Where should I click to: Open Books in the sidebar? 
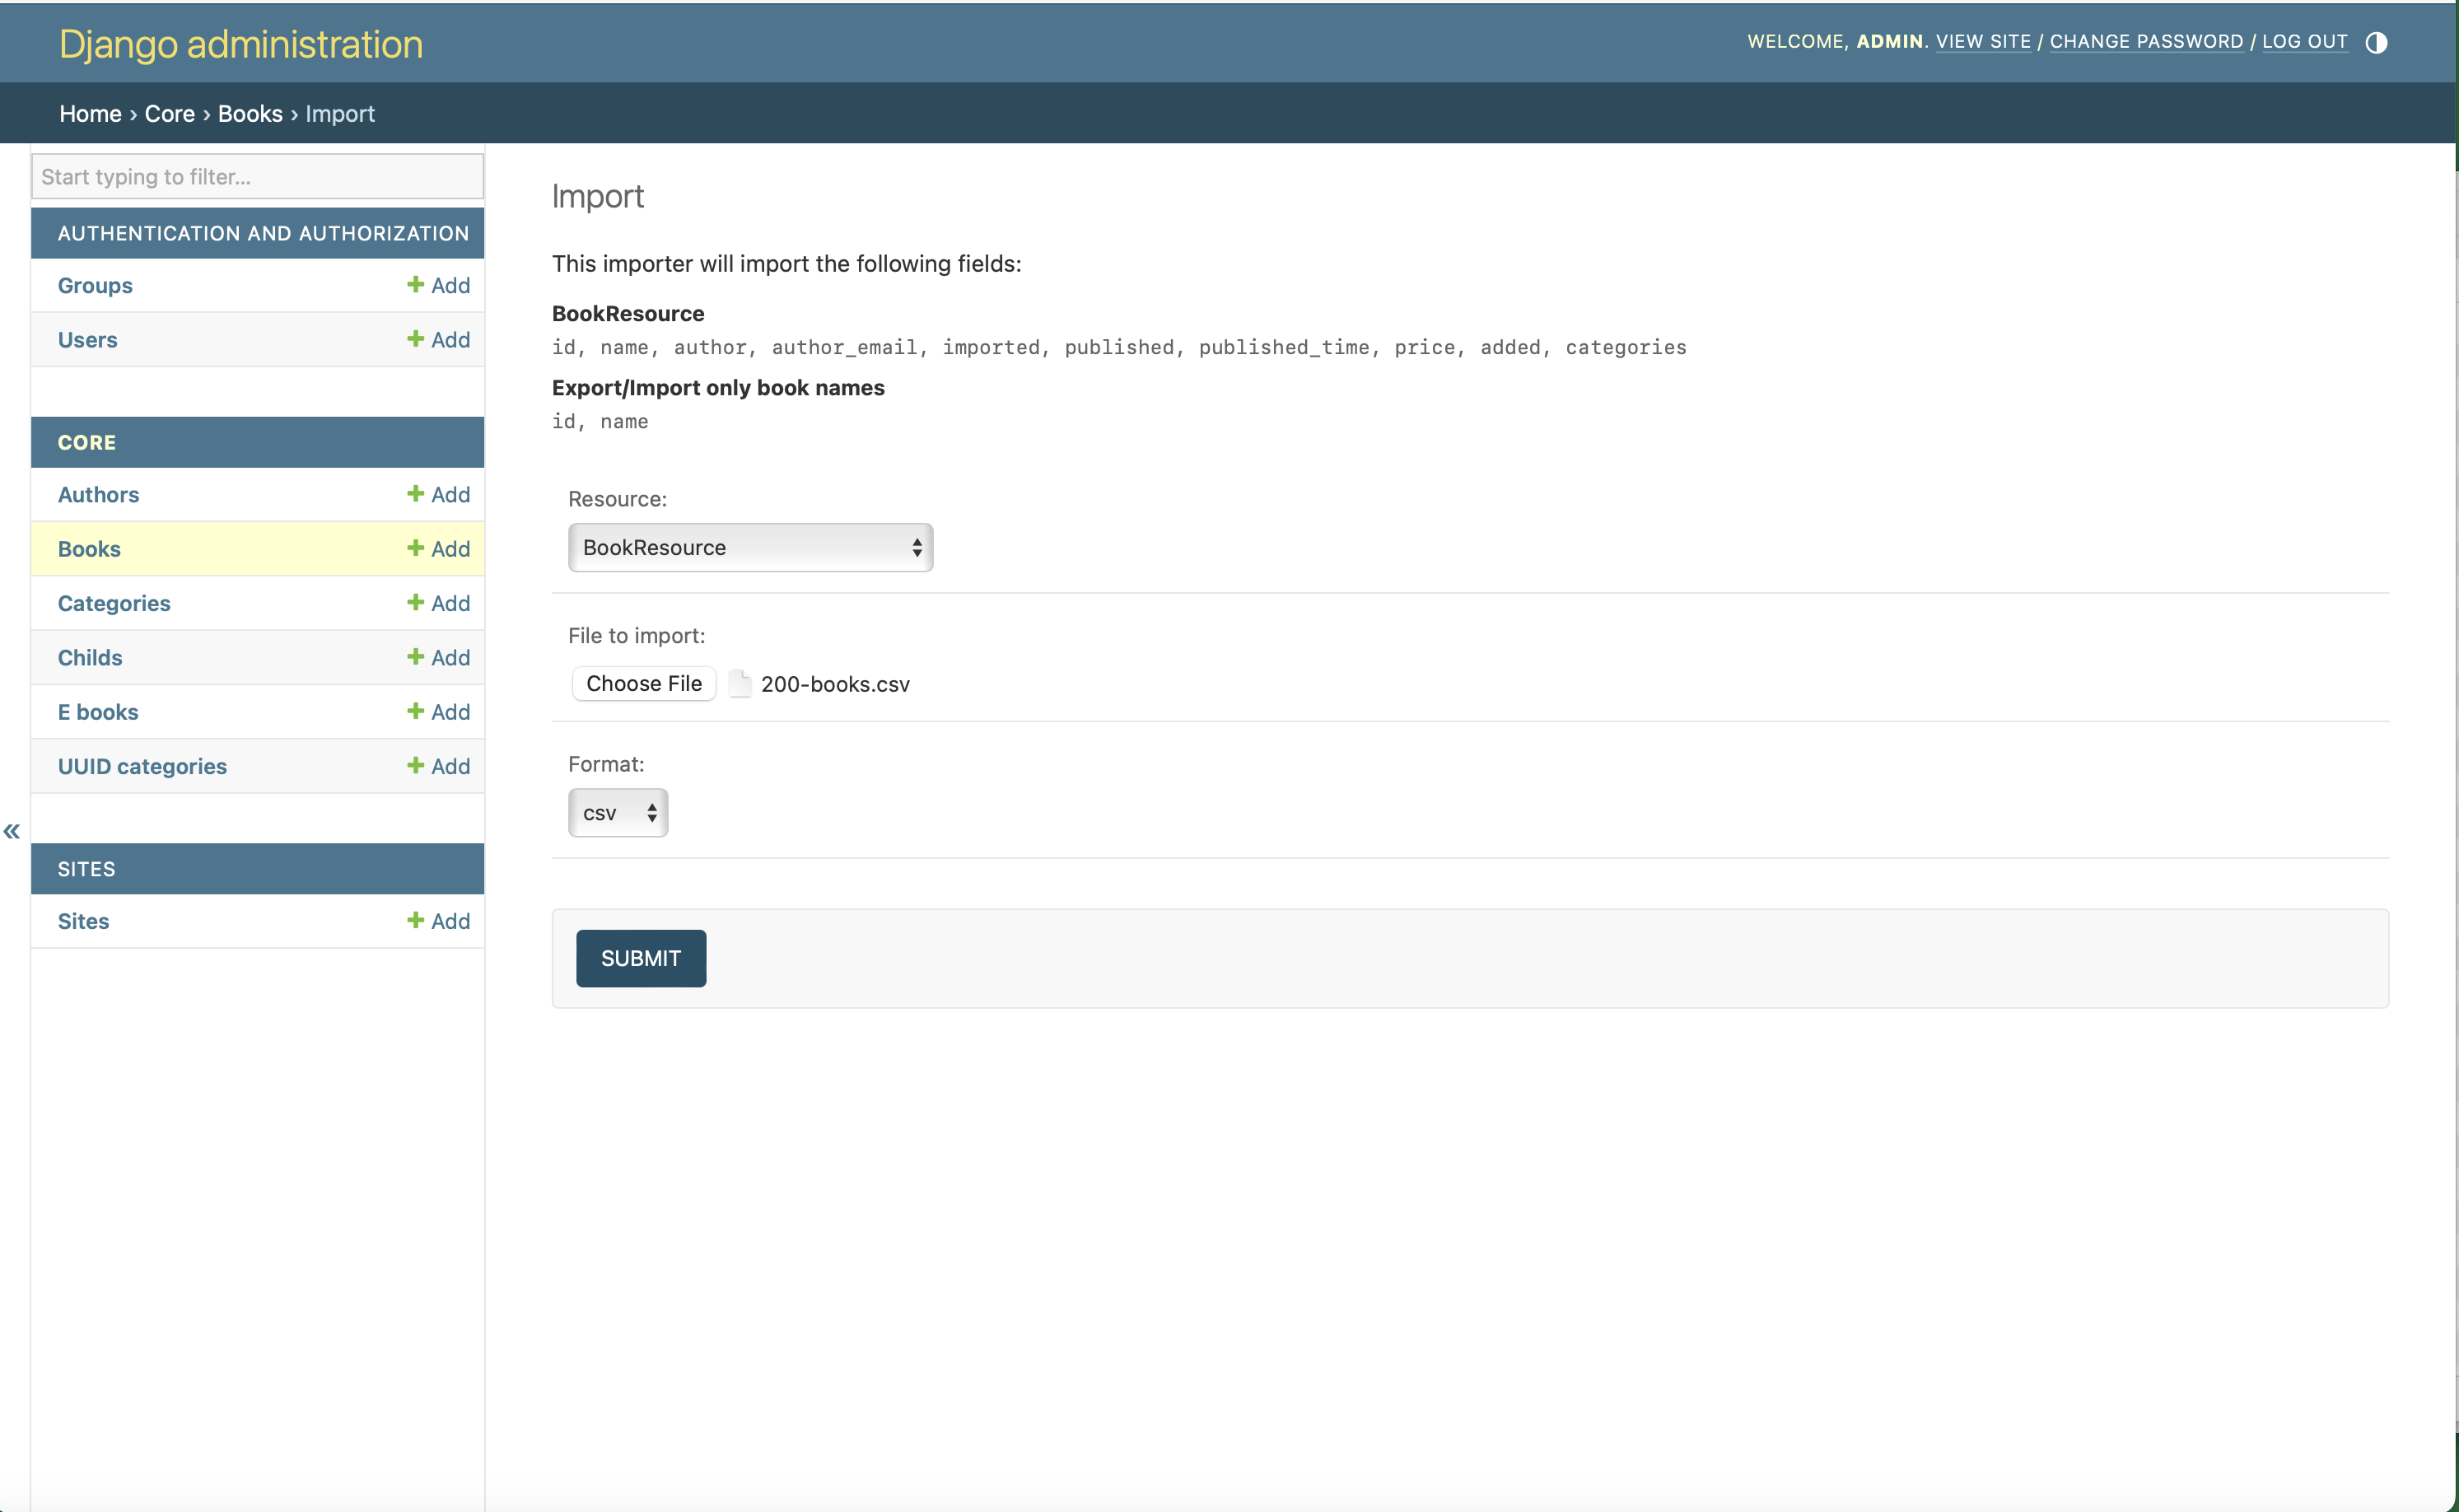pos(89,549)
